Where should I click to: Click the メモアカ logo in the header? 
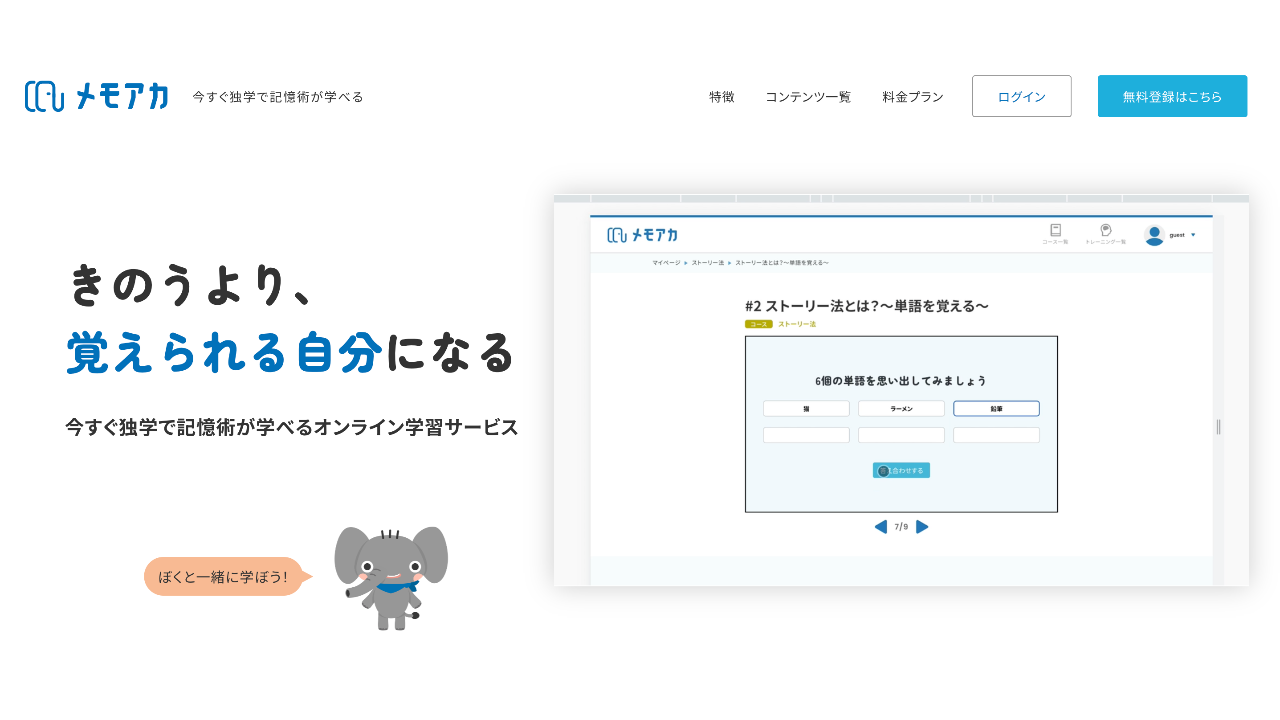click(x=96, y=96)
